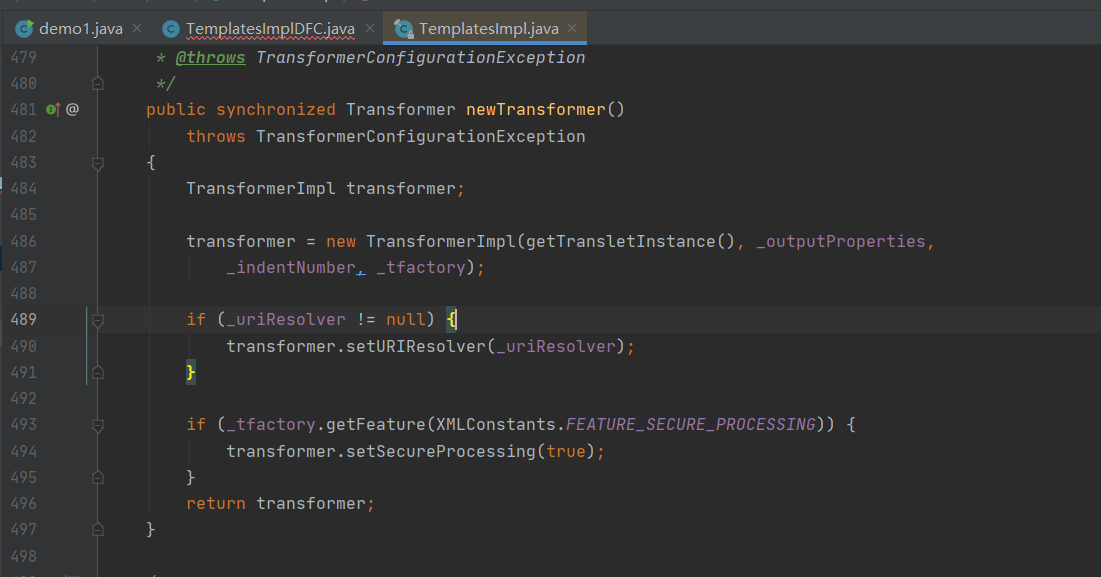The width and height of the screenshot is (1101, 577).
Task: Click the getFeature method call
Action: 376,425
